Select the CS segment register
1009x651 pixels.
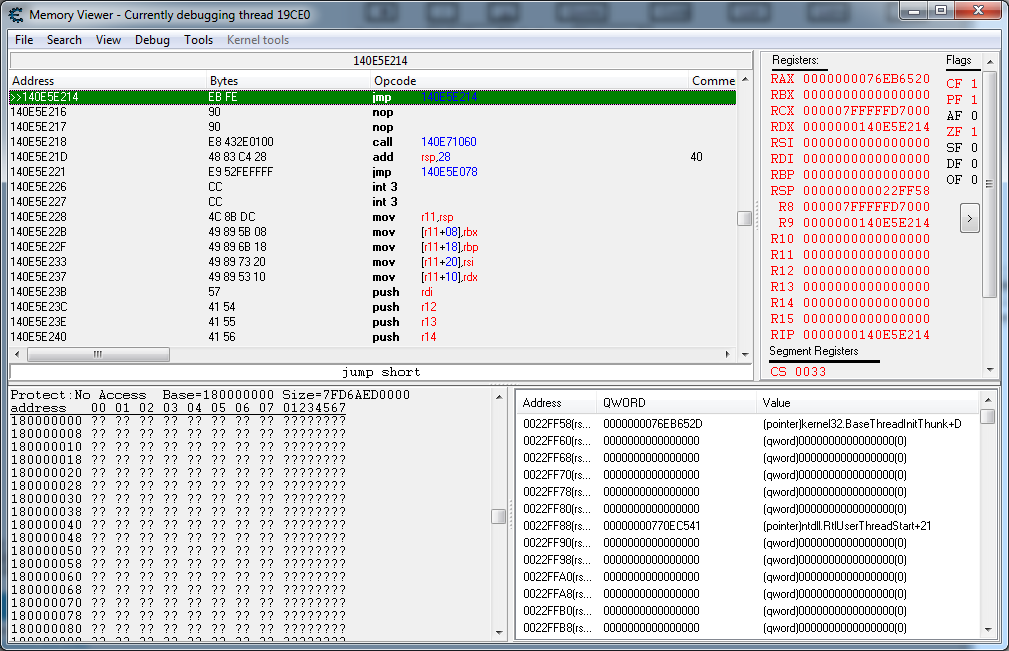pos(798,372)
